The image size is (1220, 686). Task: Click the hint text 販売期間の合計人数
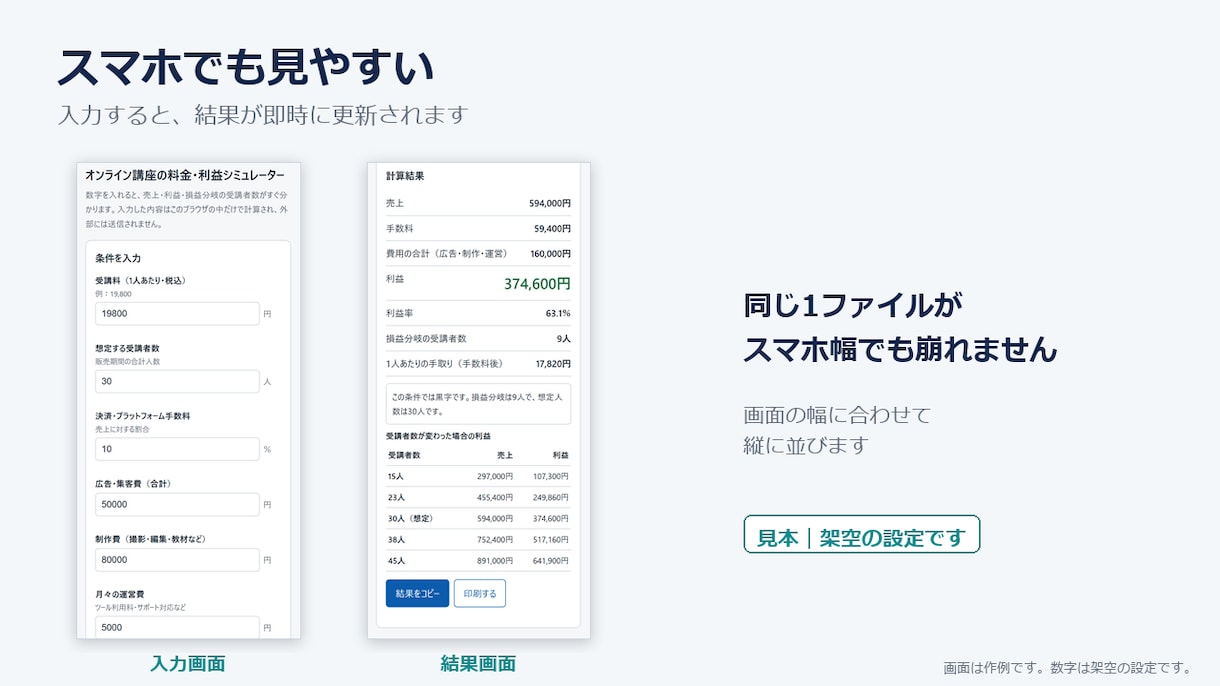[x=127, y=361]
